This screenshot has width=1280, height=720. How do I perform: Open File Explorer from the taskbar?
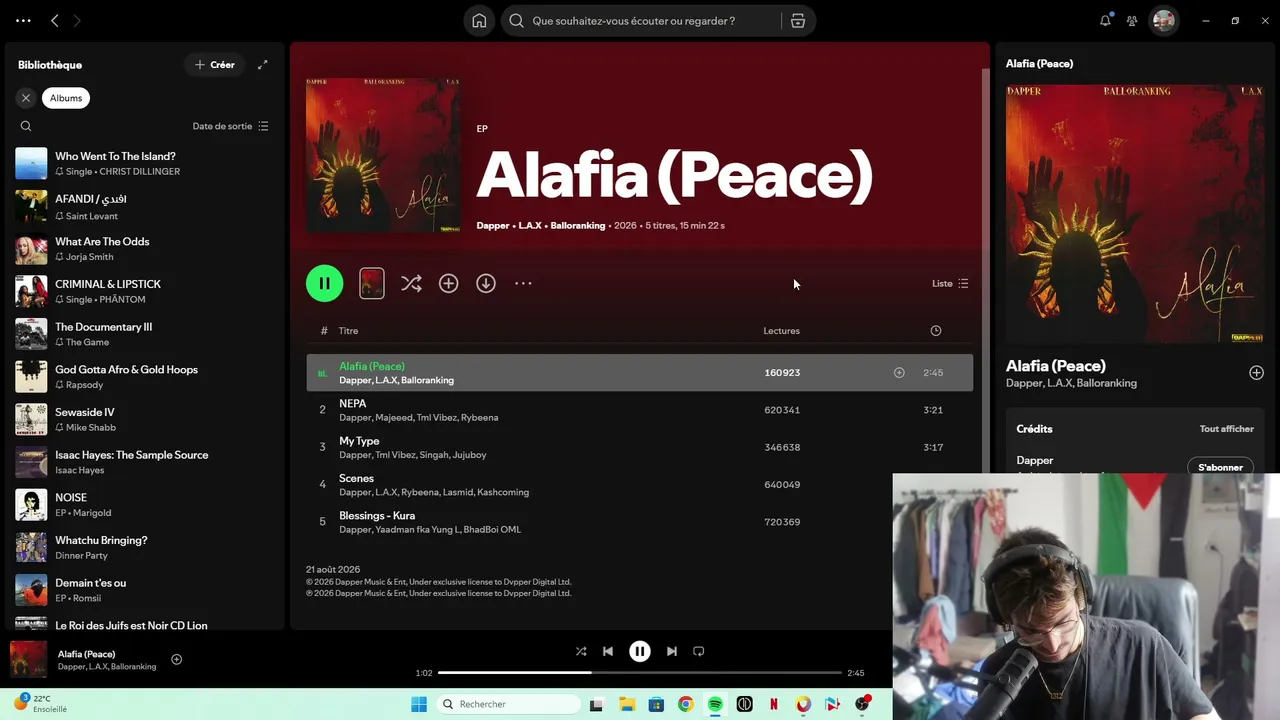point(627,704)
